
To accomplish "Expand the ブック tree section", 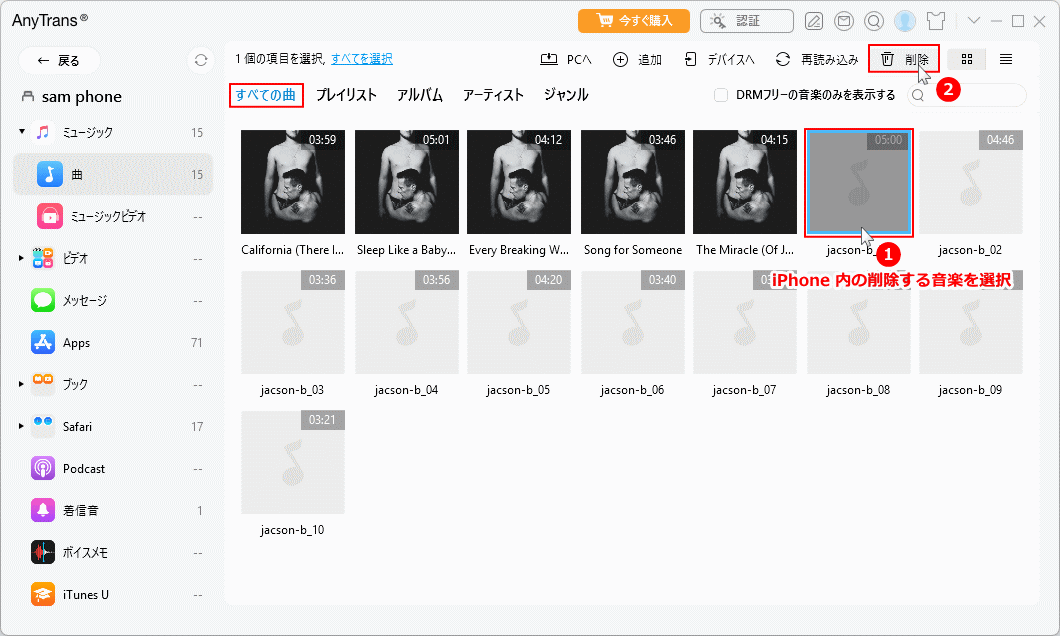I will (22, 384).
